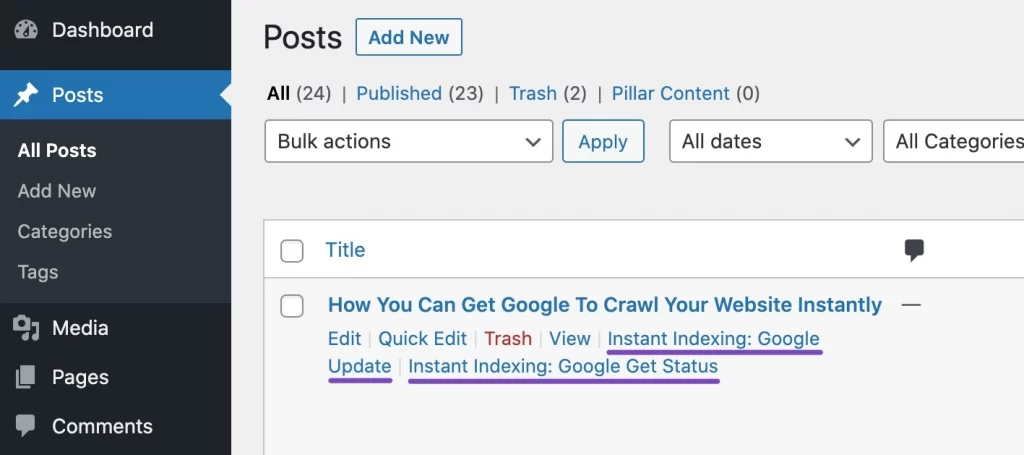Click Quick Edit under the post
Screen dimensions: 1024x455
click(x=422, y=339)
